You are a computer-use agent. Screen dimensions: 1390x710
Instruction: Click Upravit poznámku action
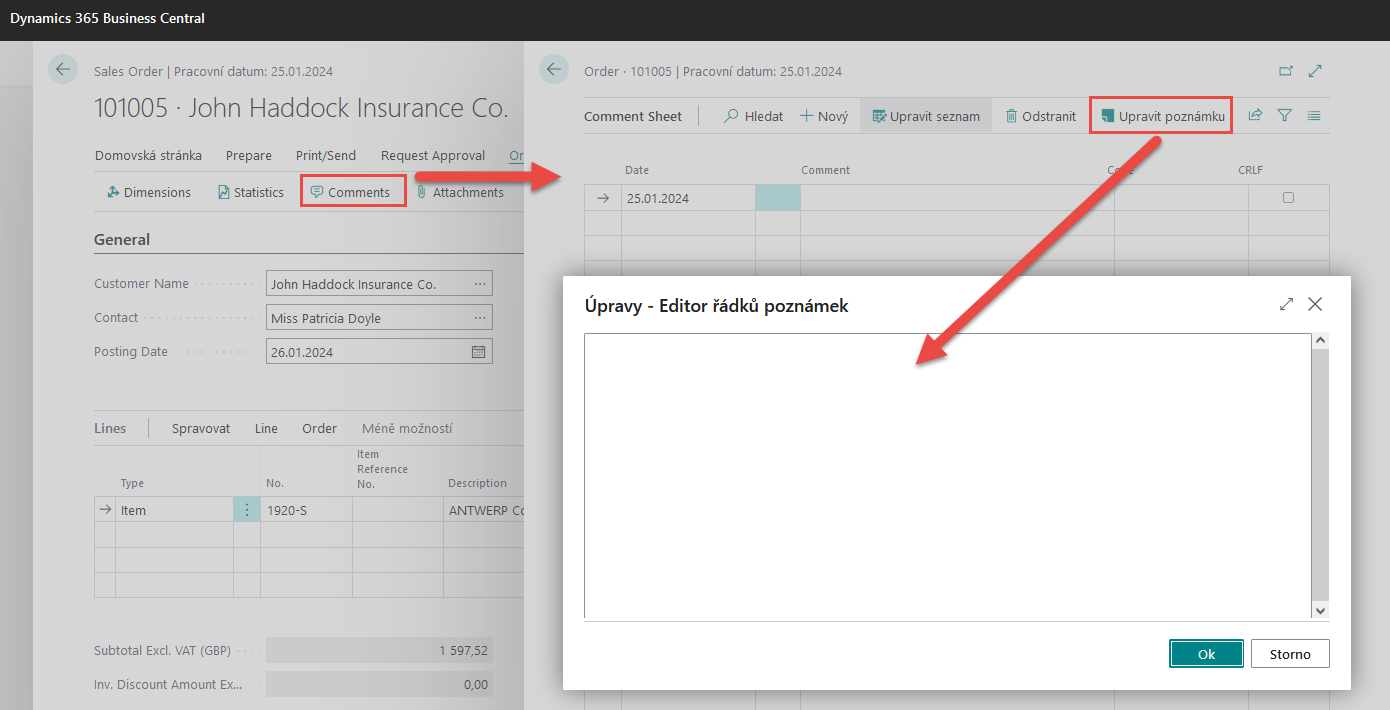[x=1161, y=116]
